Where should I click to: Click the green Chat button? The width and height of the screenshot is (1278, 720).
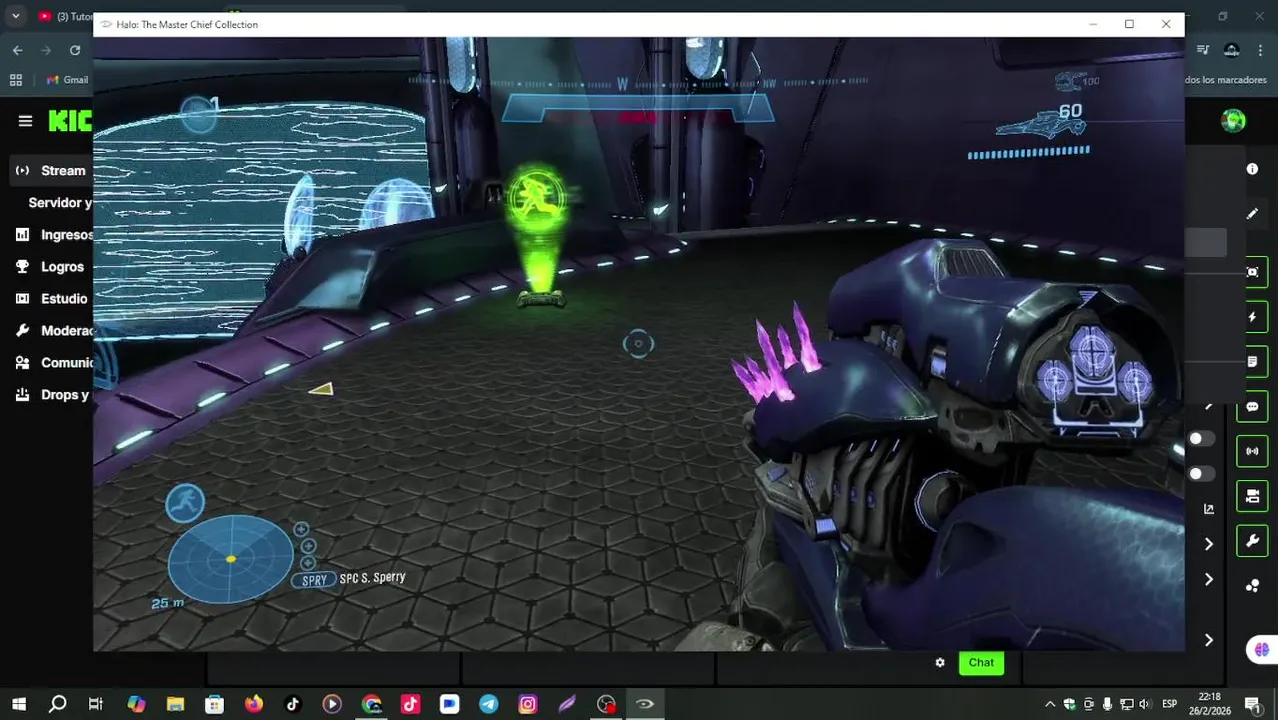point(981,662)
